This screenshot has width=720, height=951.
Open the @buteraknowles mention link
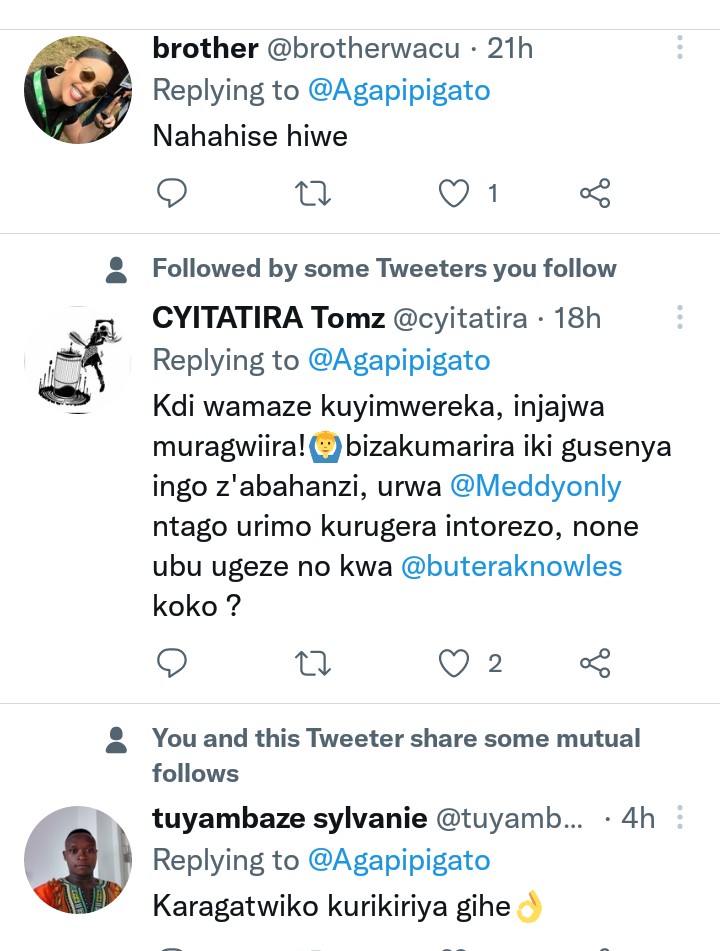tap(511, 566)
